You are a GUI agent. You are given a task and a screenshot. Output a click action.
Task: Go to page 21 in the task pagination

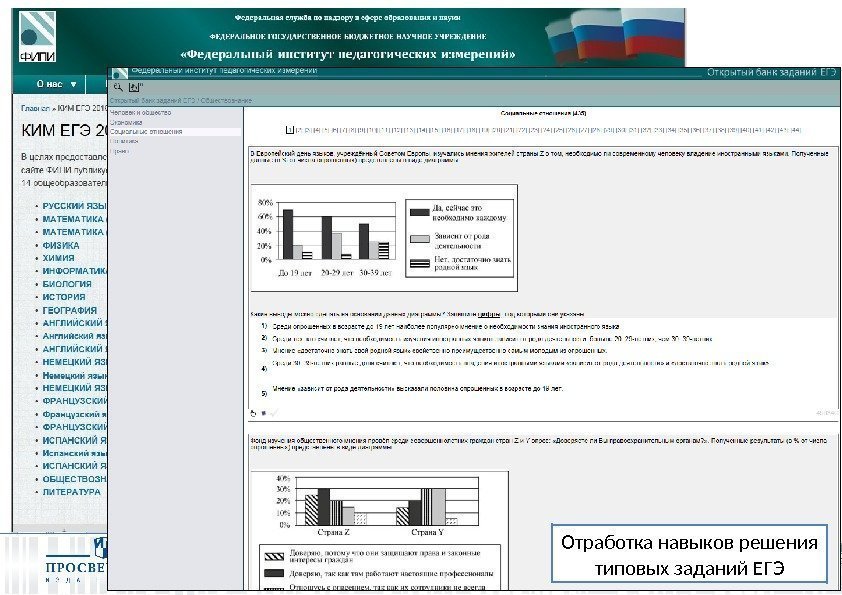(x=508, y=130)
